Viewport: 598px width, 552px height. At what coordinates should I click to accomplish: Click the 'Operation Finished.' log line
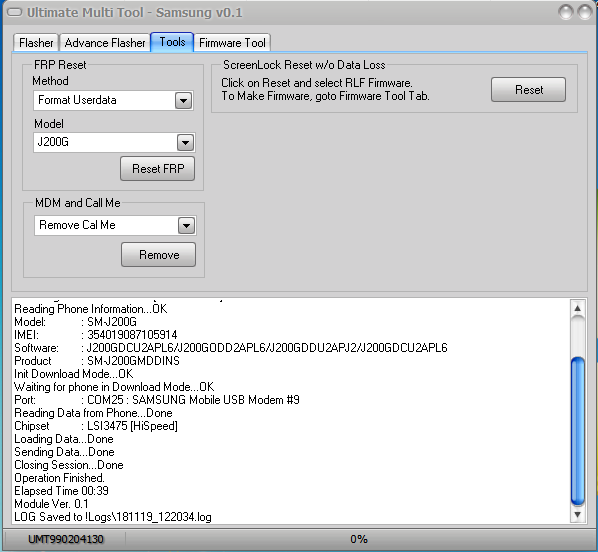59,478
